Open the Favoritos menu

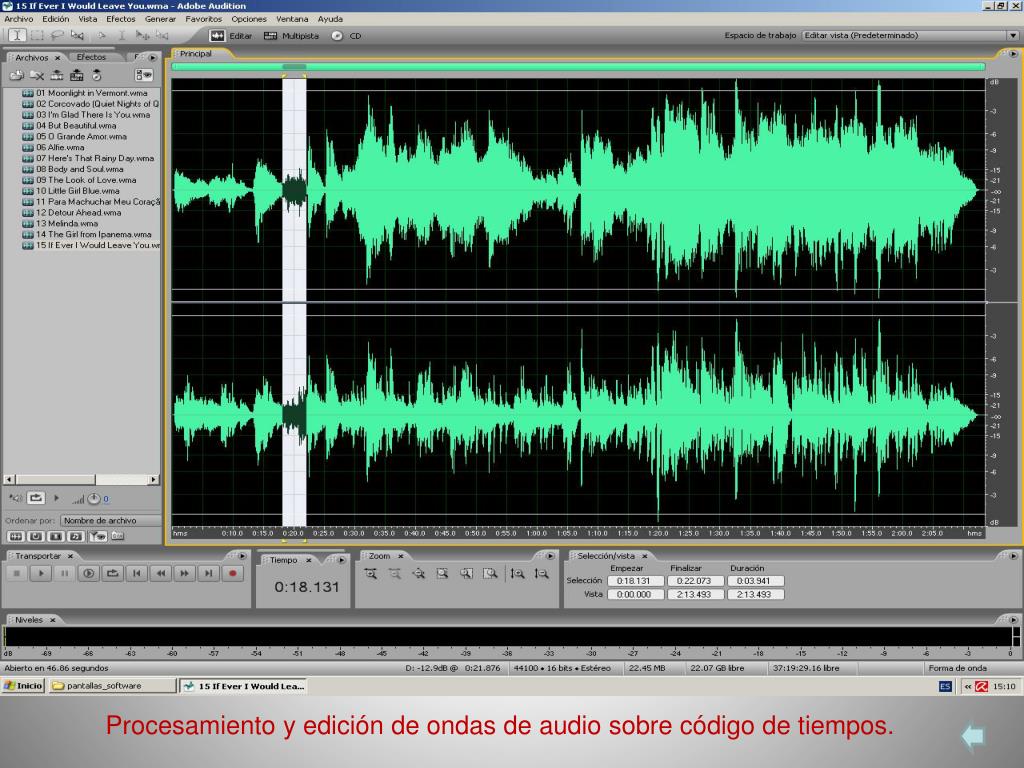point(203,19)
